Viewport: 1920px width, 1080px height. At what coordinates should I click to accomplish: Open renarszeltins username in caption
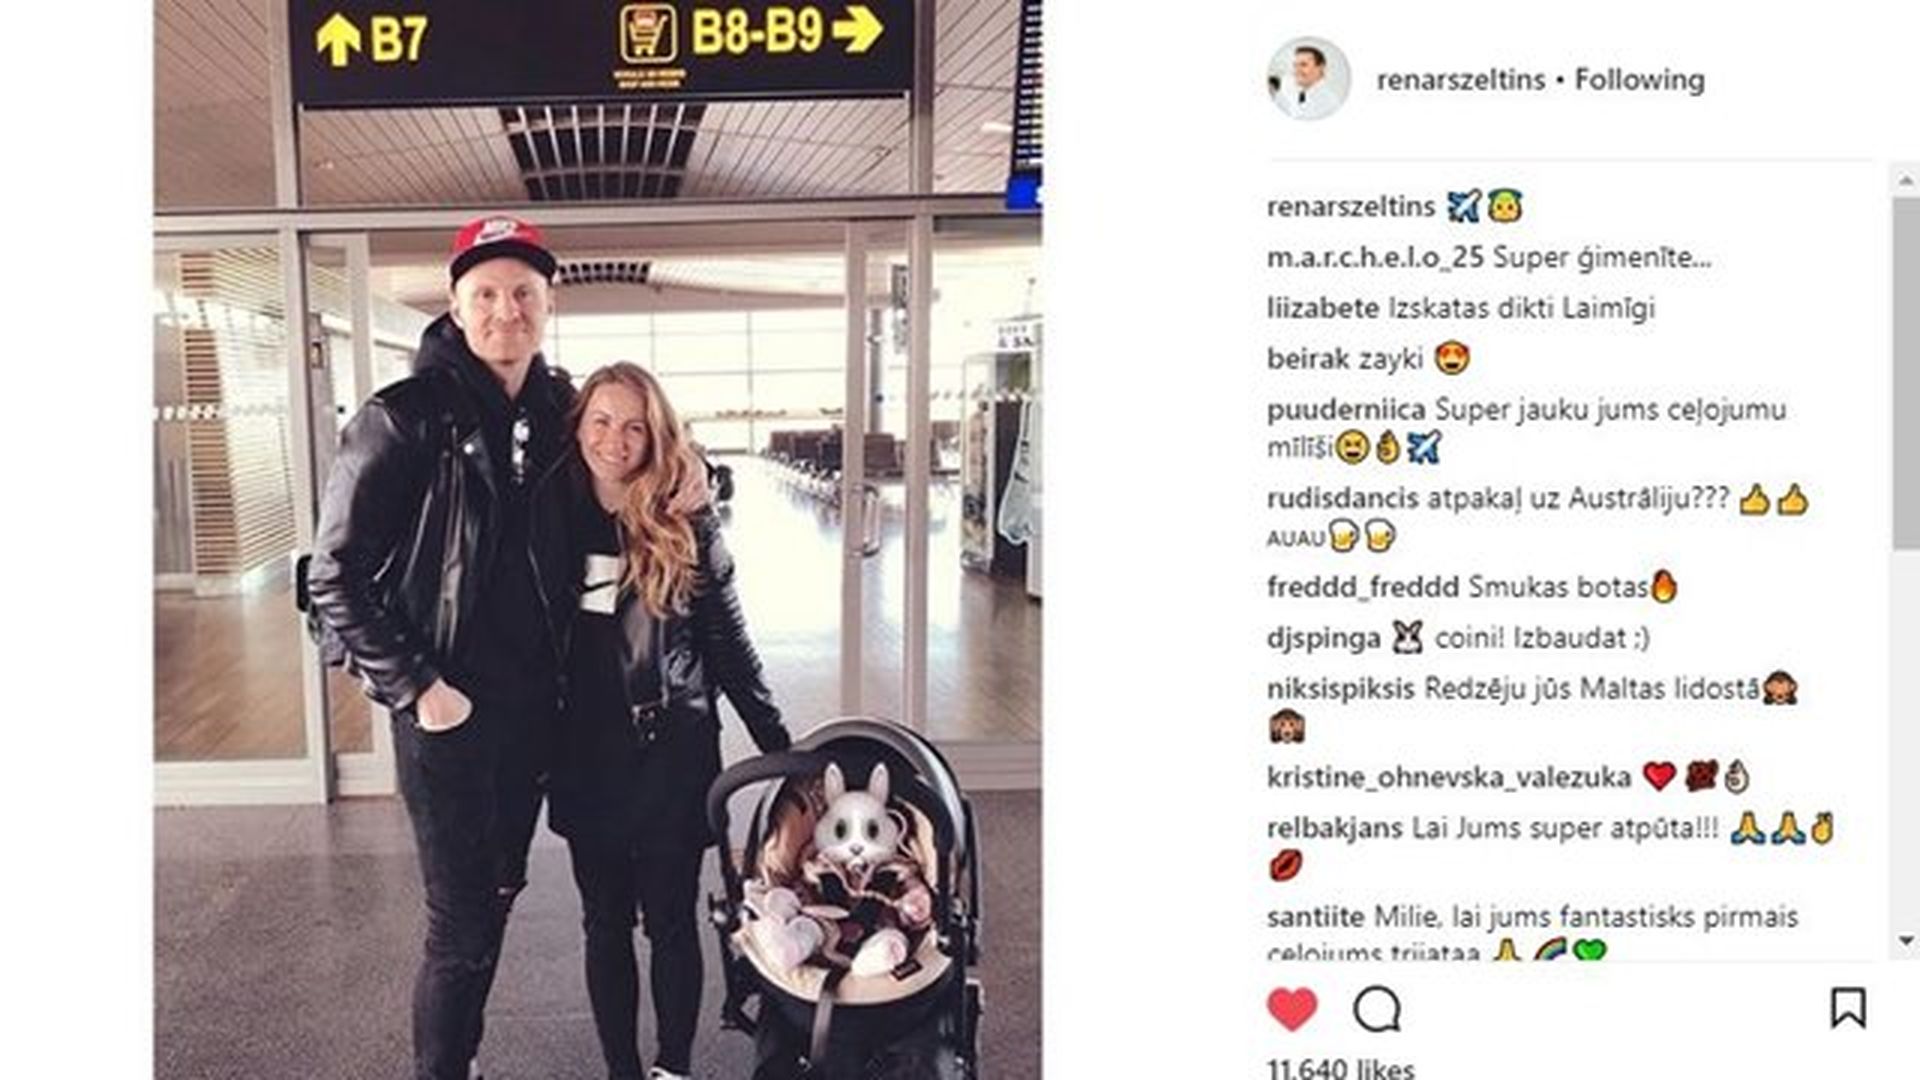click(1351, 207)
